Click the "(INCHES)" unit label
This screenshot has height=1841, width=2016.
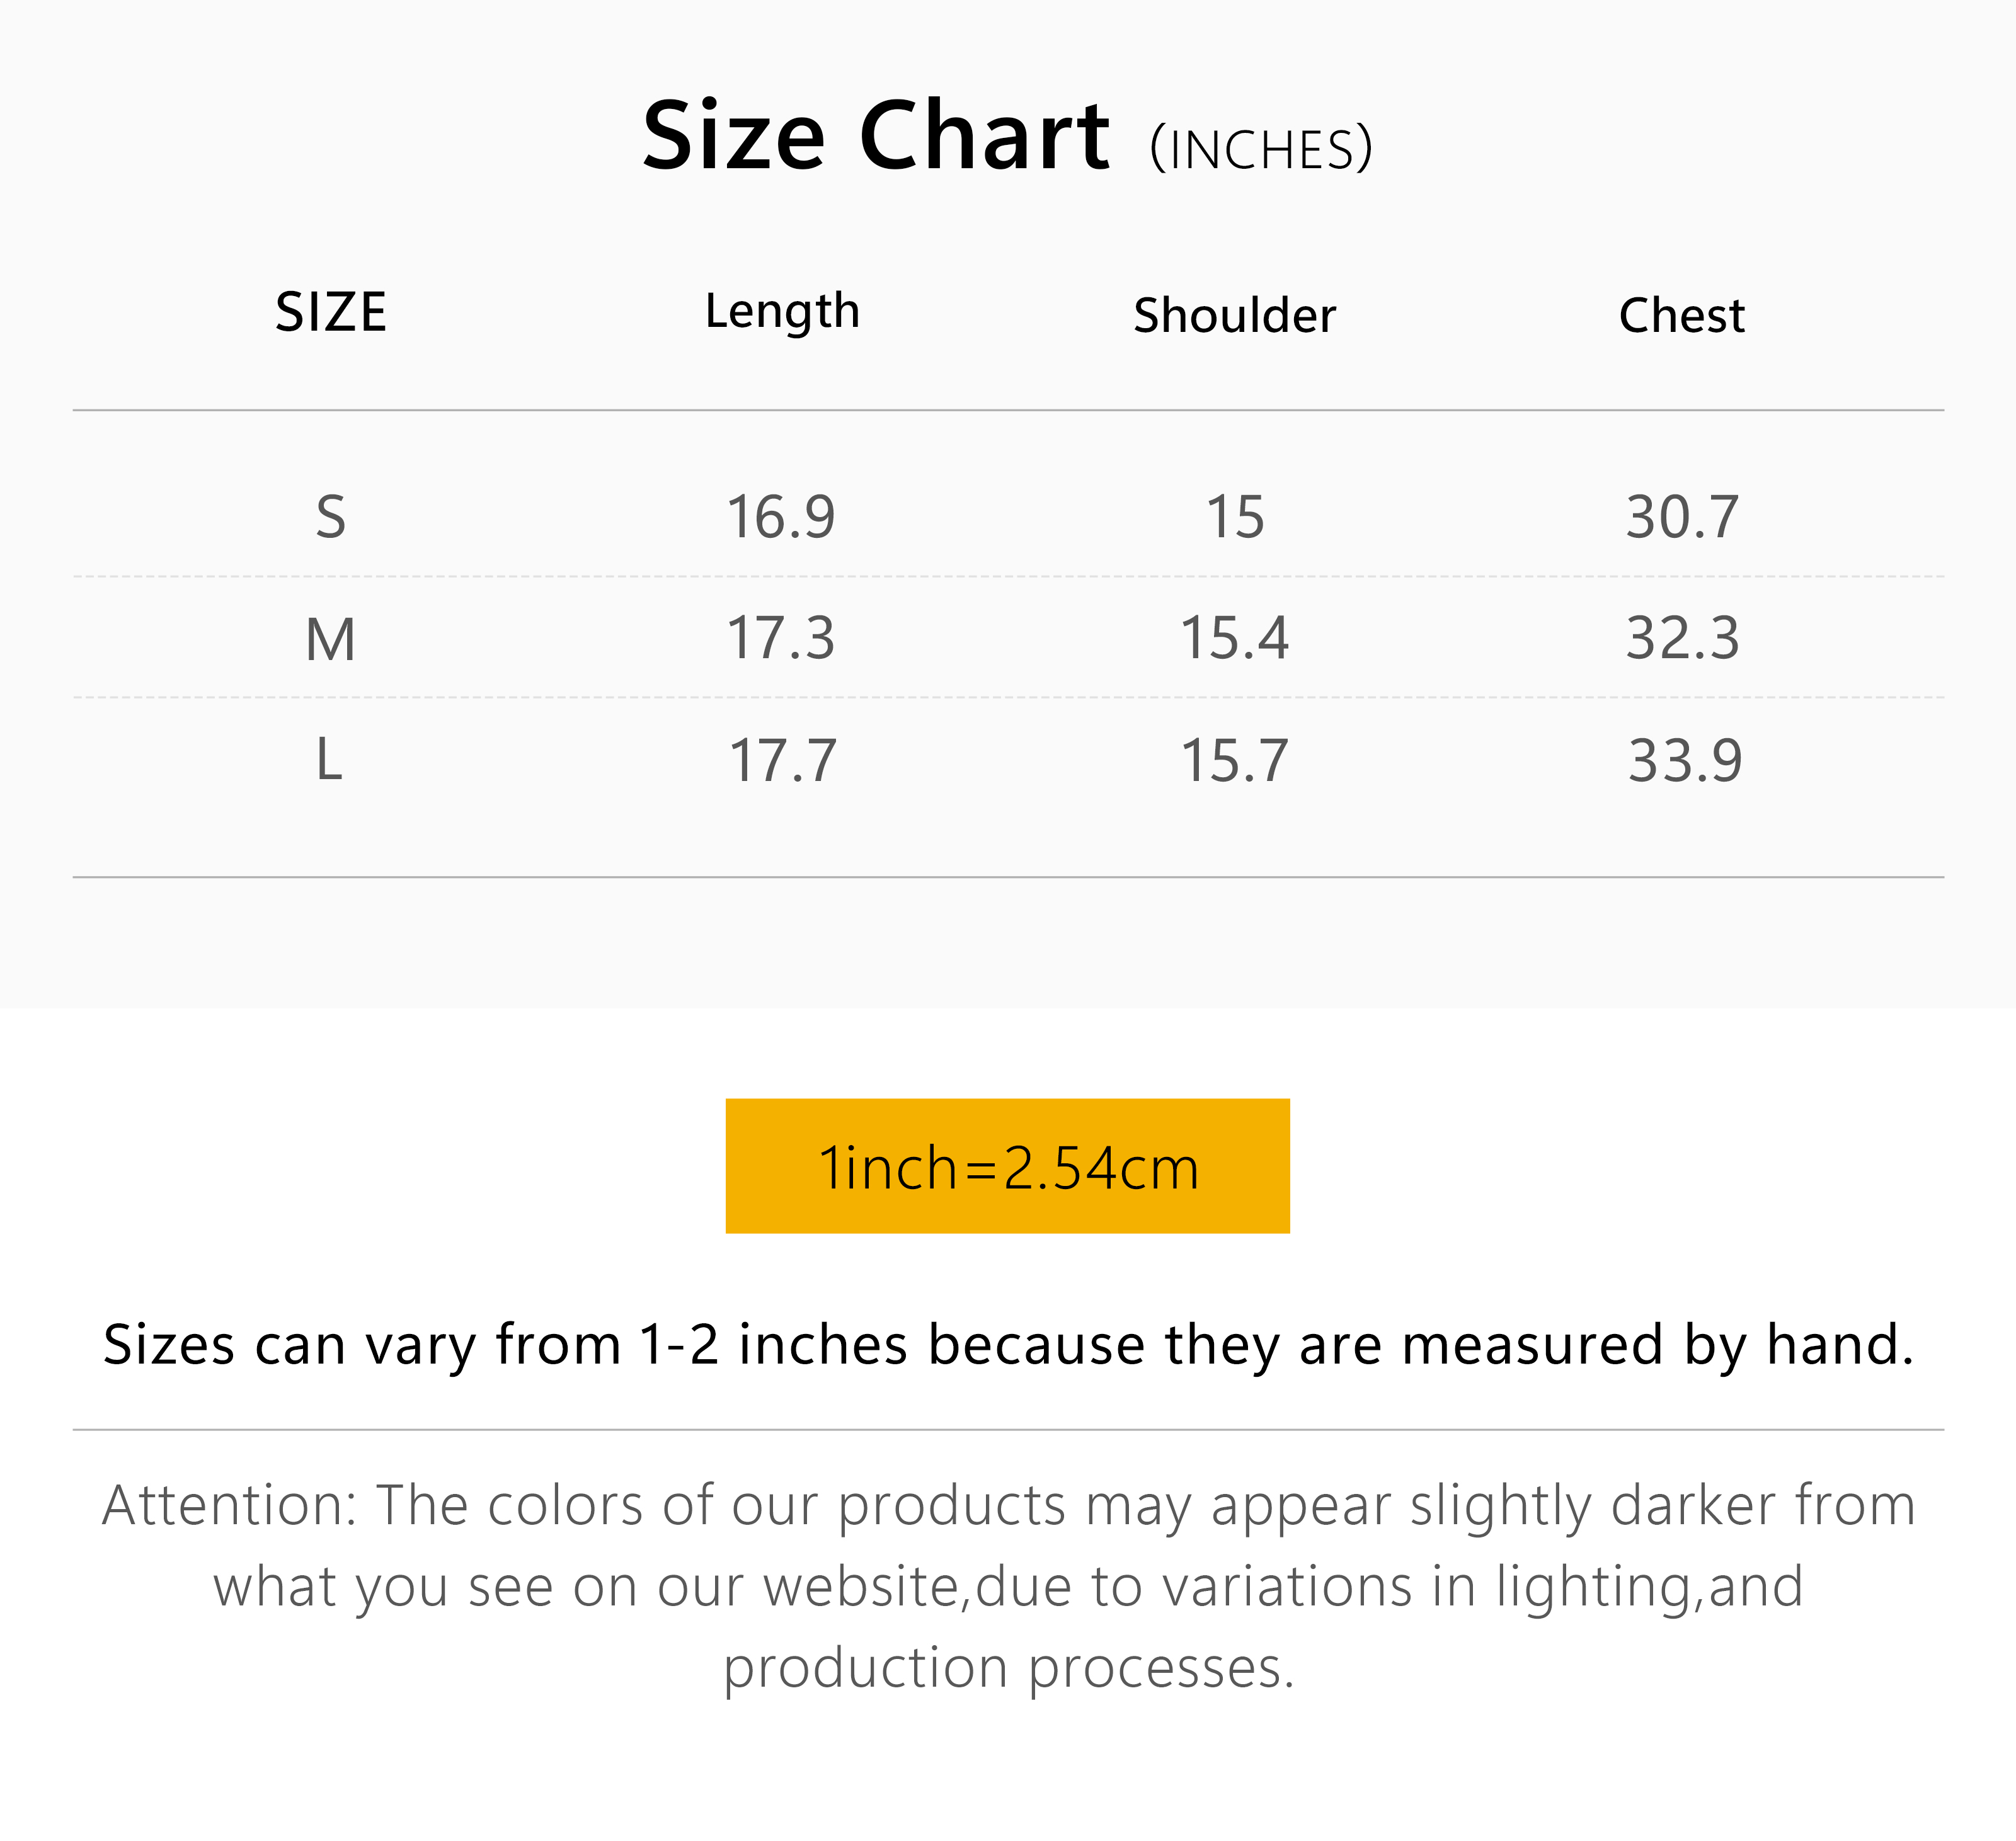[1261, 150]
